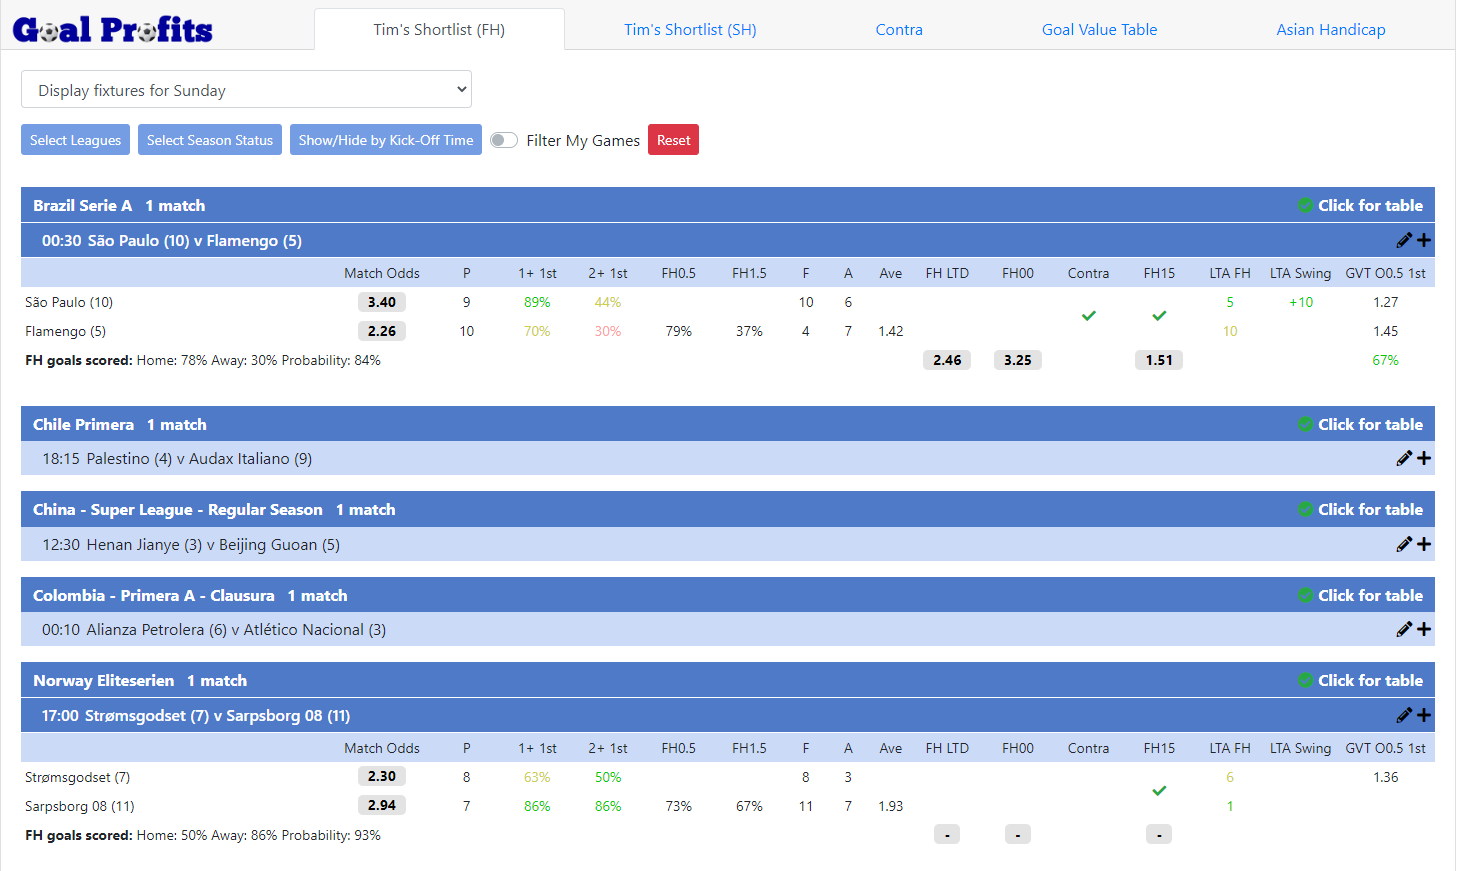Click the pencil icon for Alianza Petrolera match
Screen dimensions: 1457x871
point(1404,629)
